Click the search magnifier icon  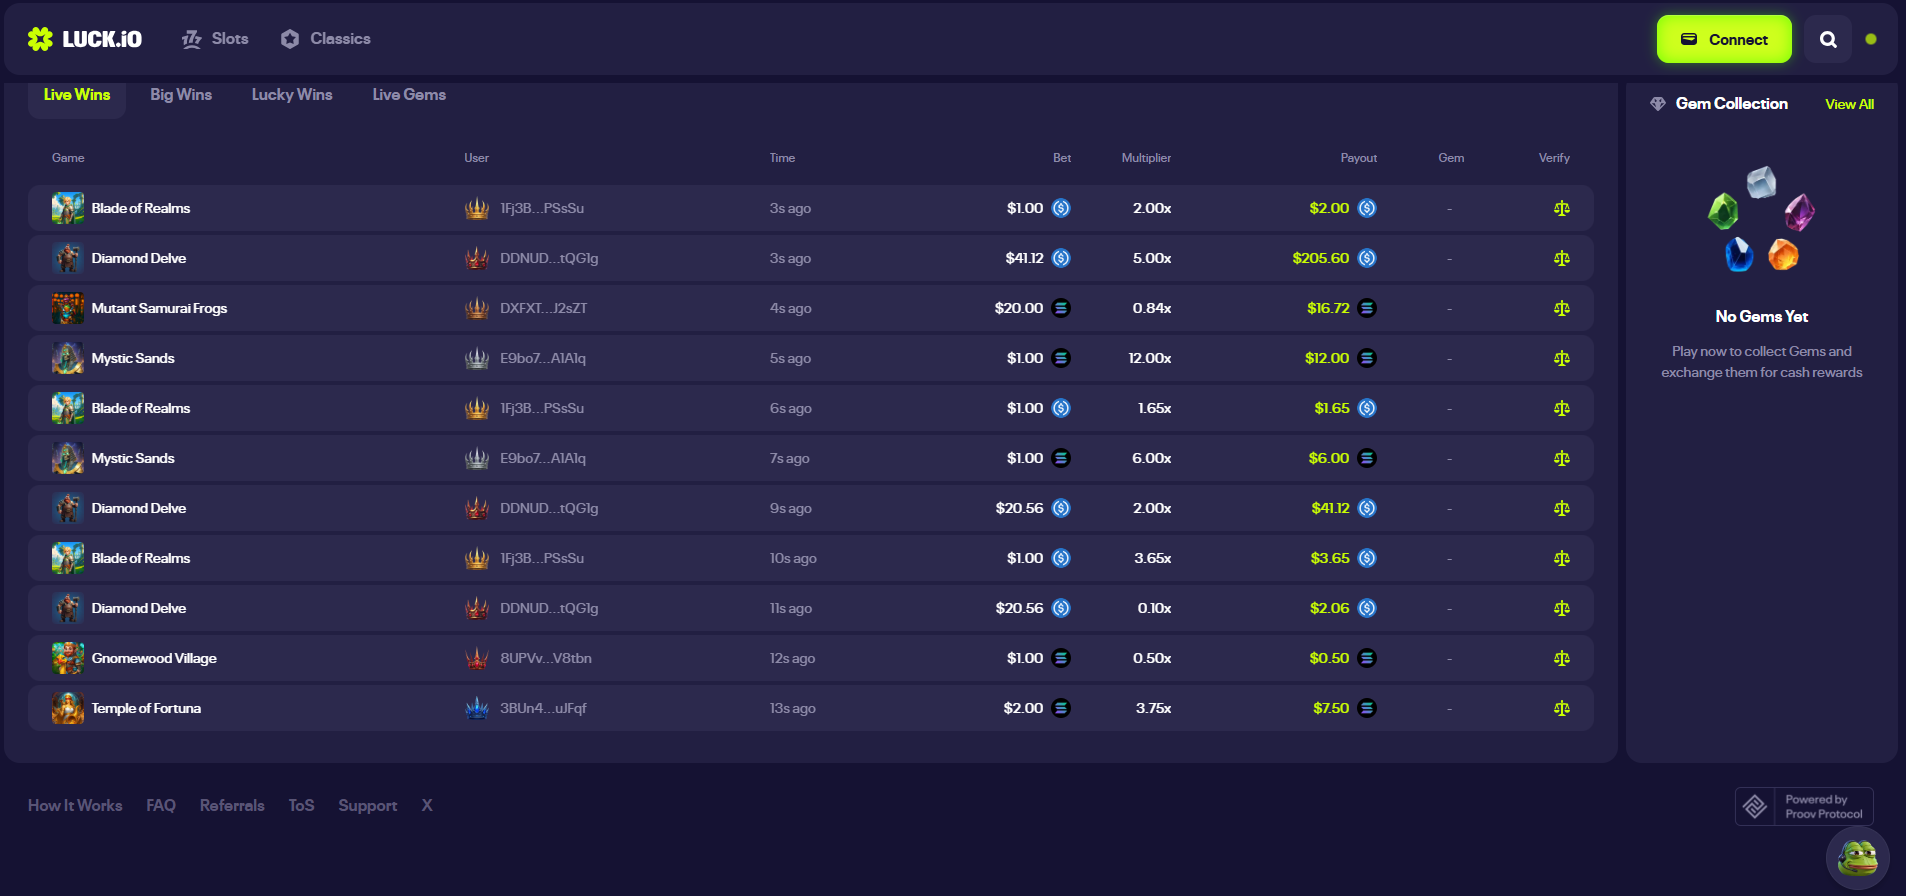[1827, 40]
